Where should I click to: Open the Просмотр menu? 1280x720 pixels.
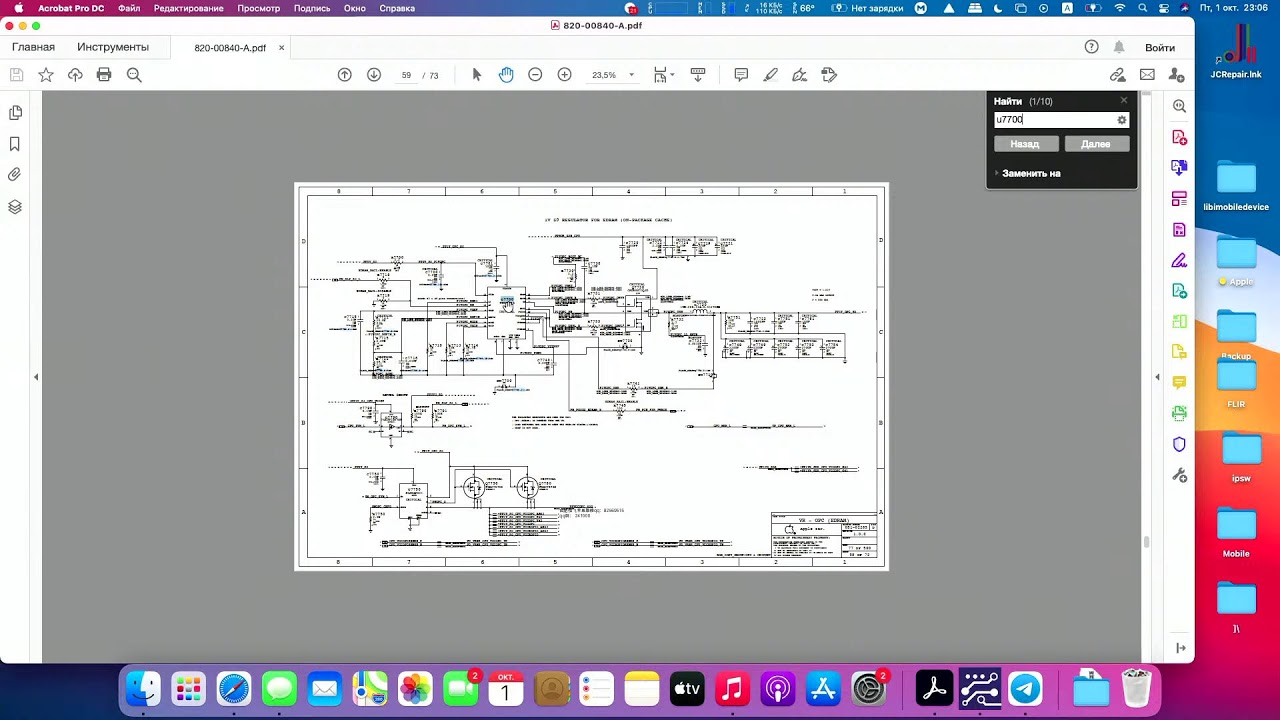(x=259, y=8)
